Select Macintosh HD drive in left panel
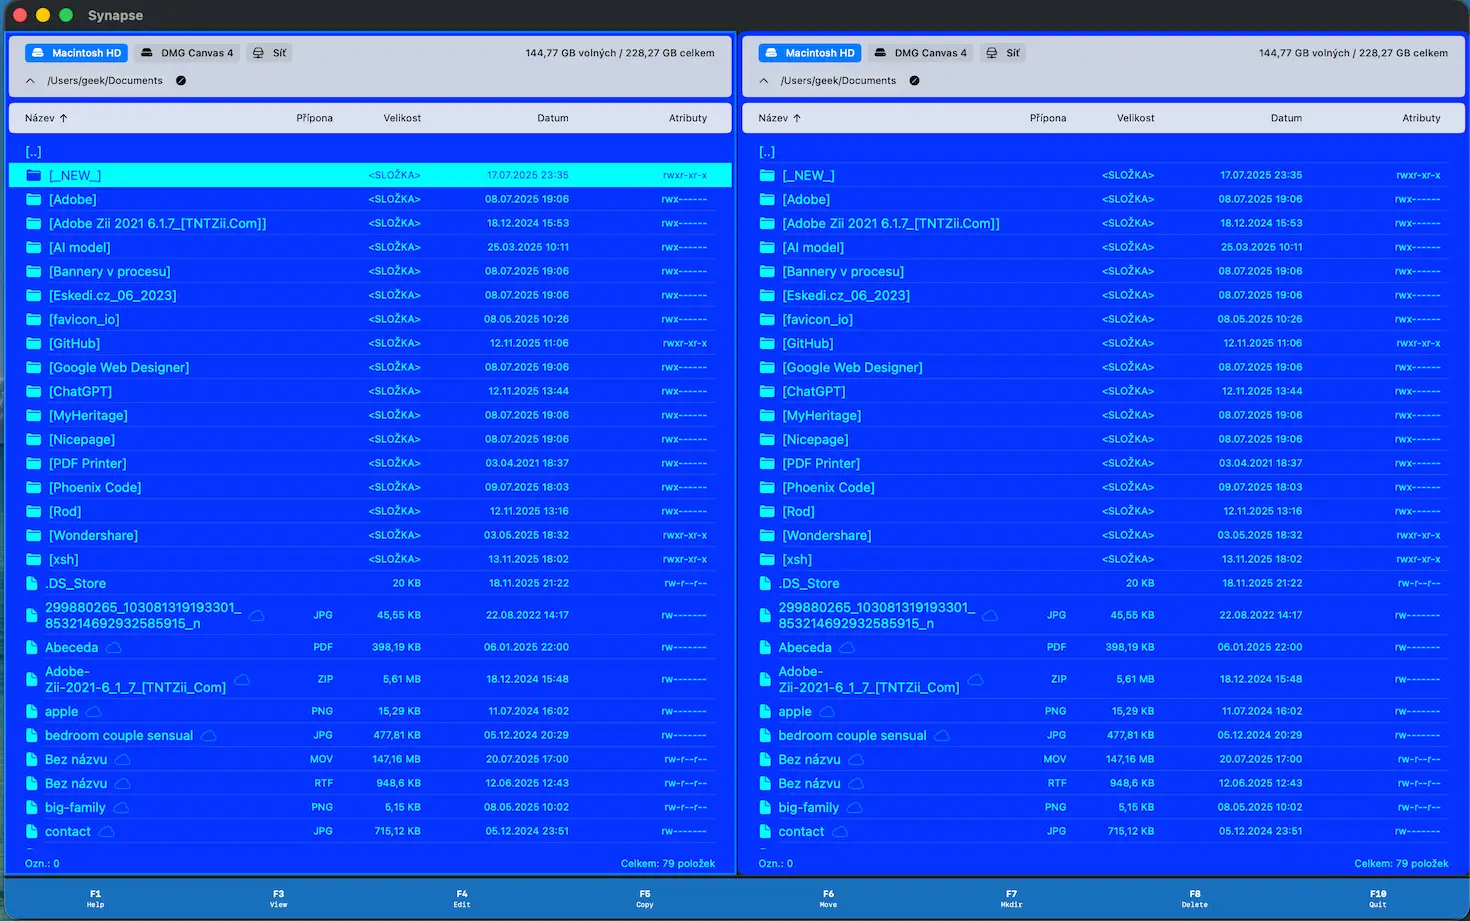 (x=77, y=53)
